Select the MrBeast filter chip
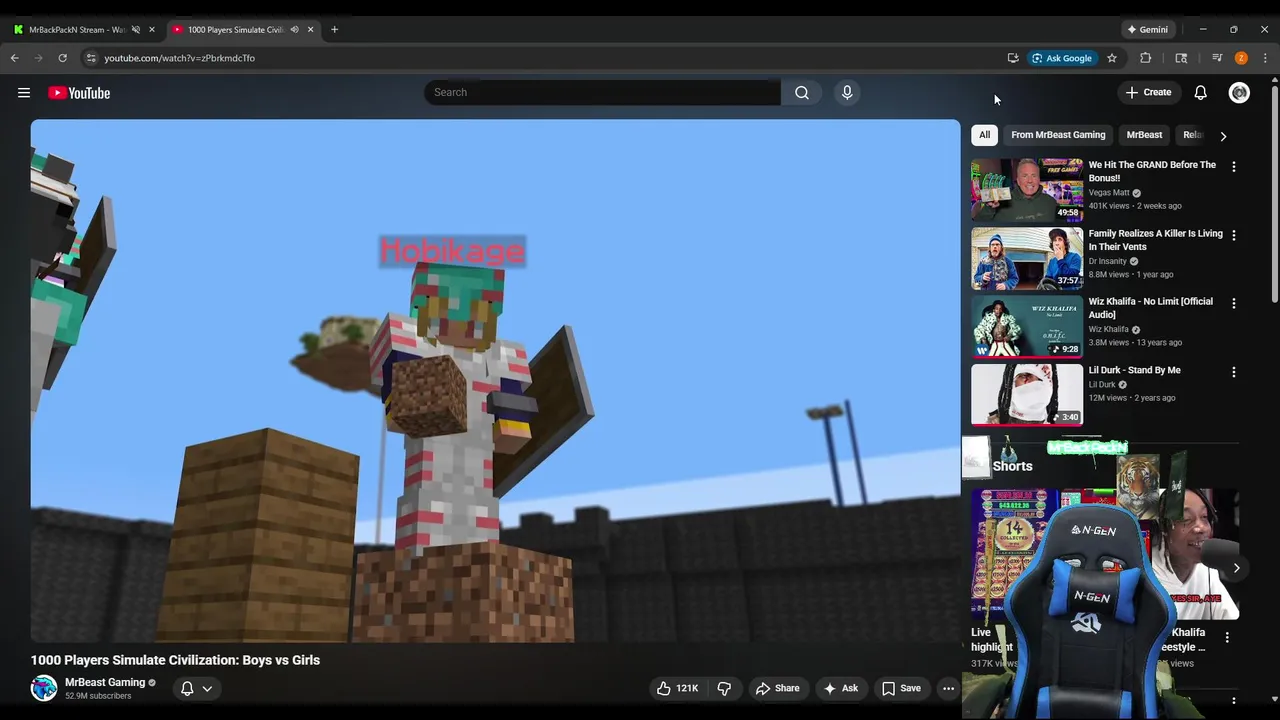 (1144, 135)
